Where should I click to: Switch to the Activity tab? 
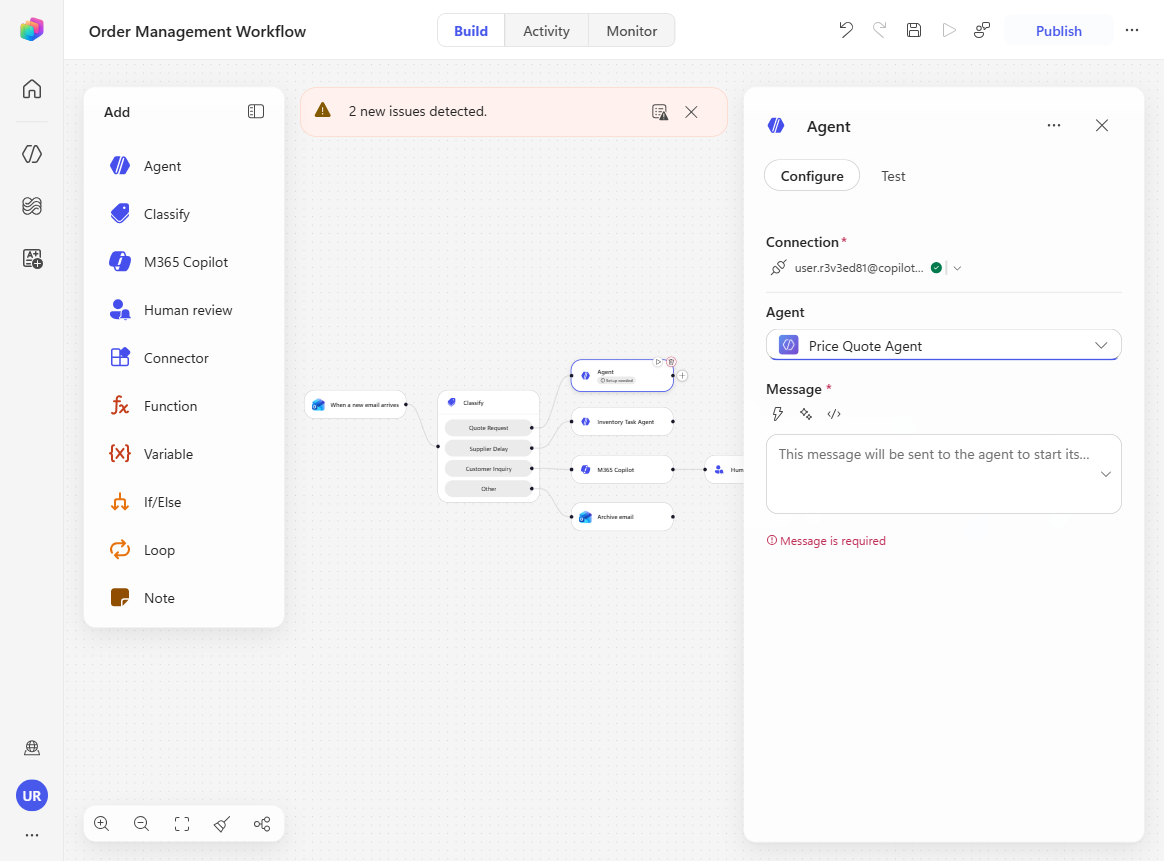(546, 31)
